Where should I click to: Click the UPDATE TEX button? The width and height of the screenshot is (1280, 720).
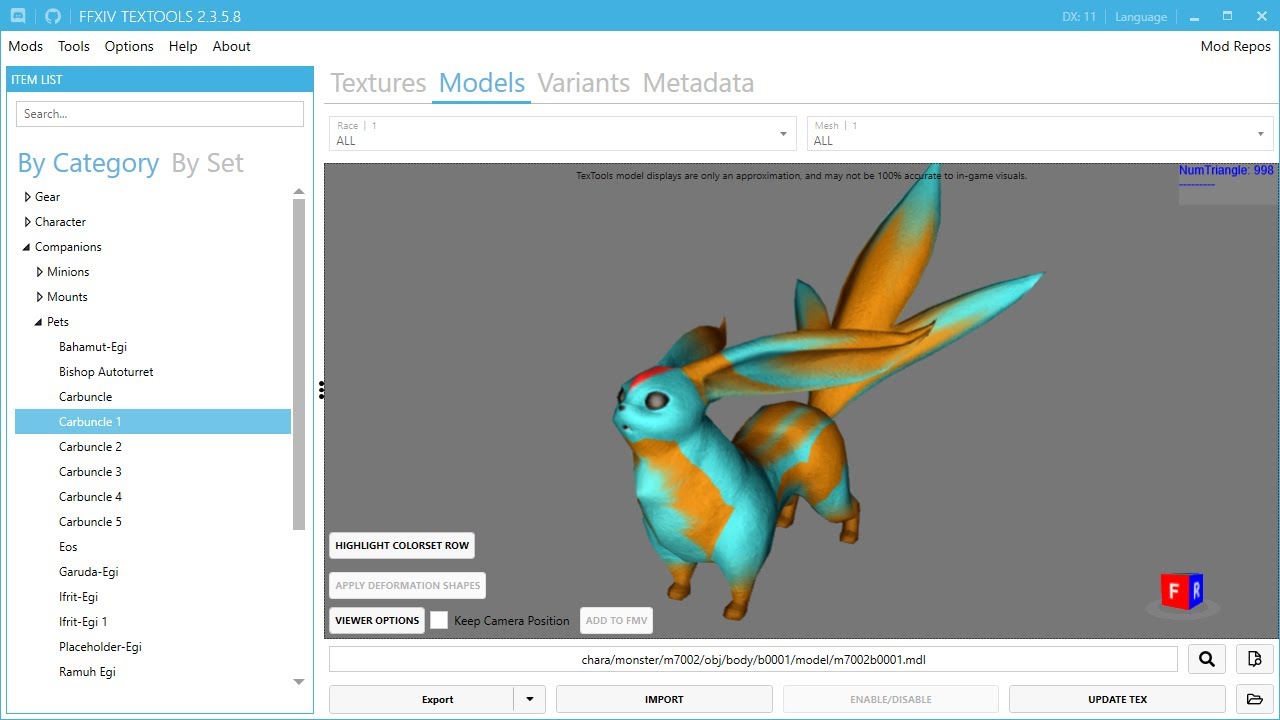1117,699
